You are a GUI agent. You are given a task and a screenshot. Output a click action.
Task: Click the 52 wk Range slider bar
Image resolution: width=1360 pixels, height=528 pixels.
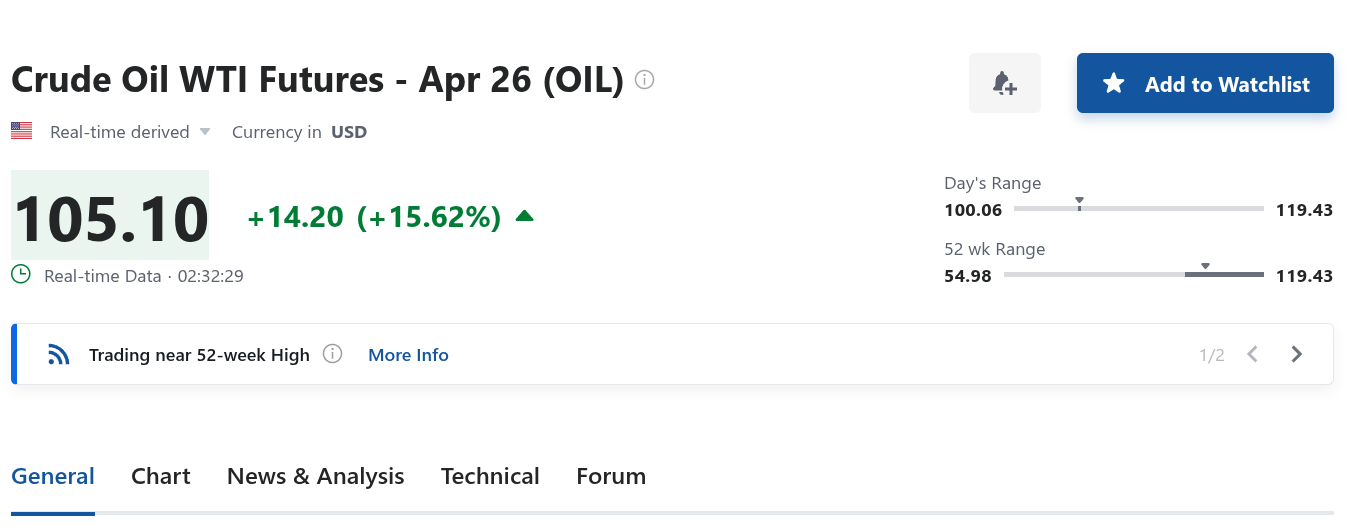[x=1134, y=274]
